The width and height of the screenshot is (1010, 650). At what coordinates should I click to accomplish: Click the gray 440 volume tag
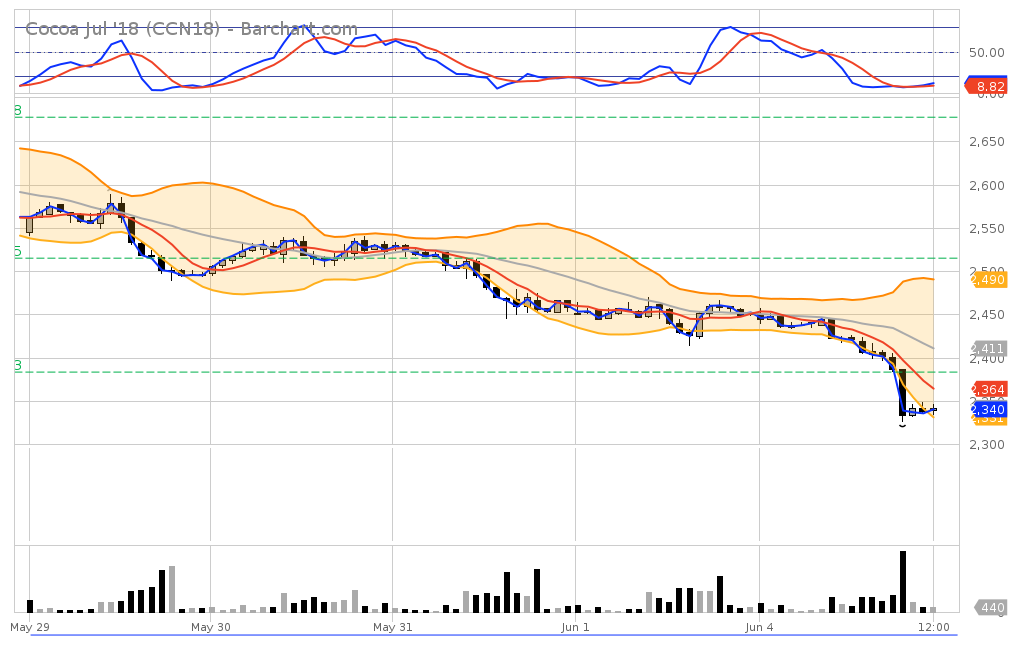coord(991,607)
